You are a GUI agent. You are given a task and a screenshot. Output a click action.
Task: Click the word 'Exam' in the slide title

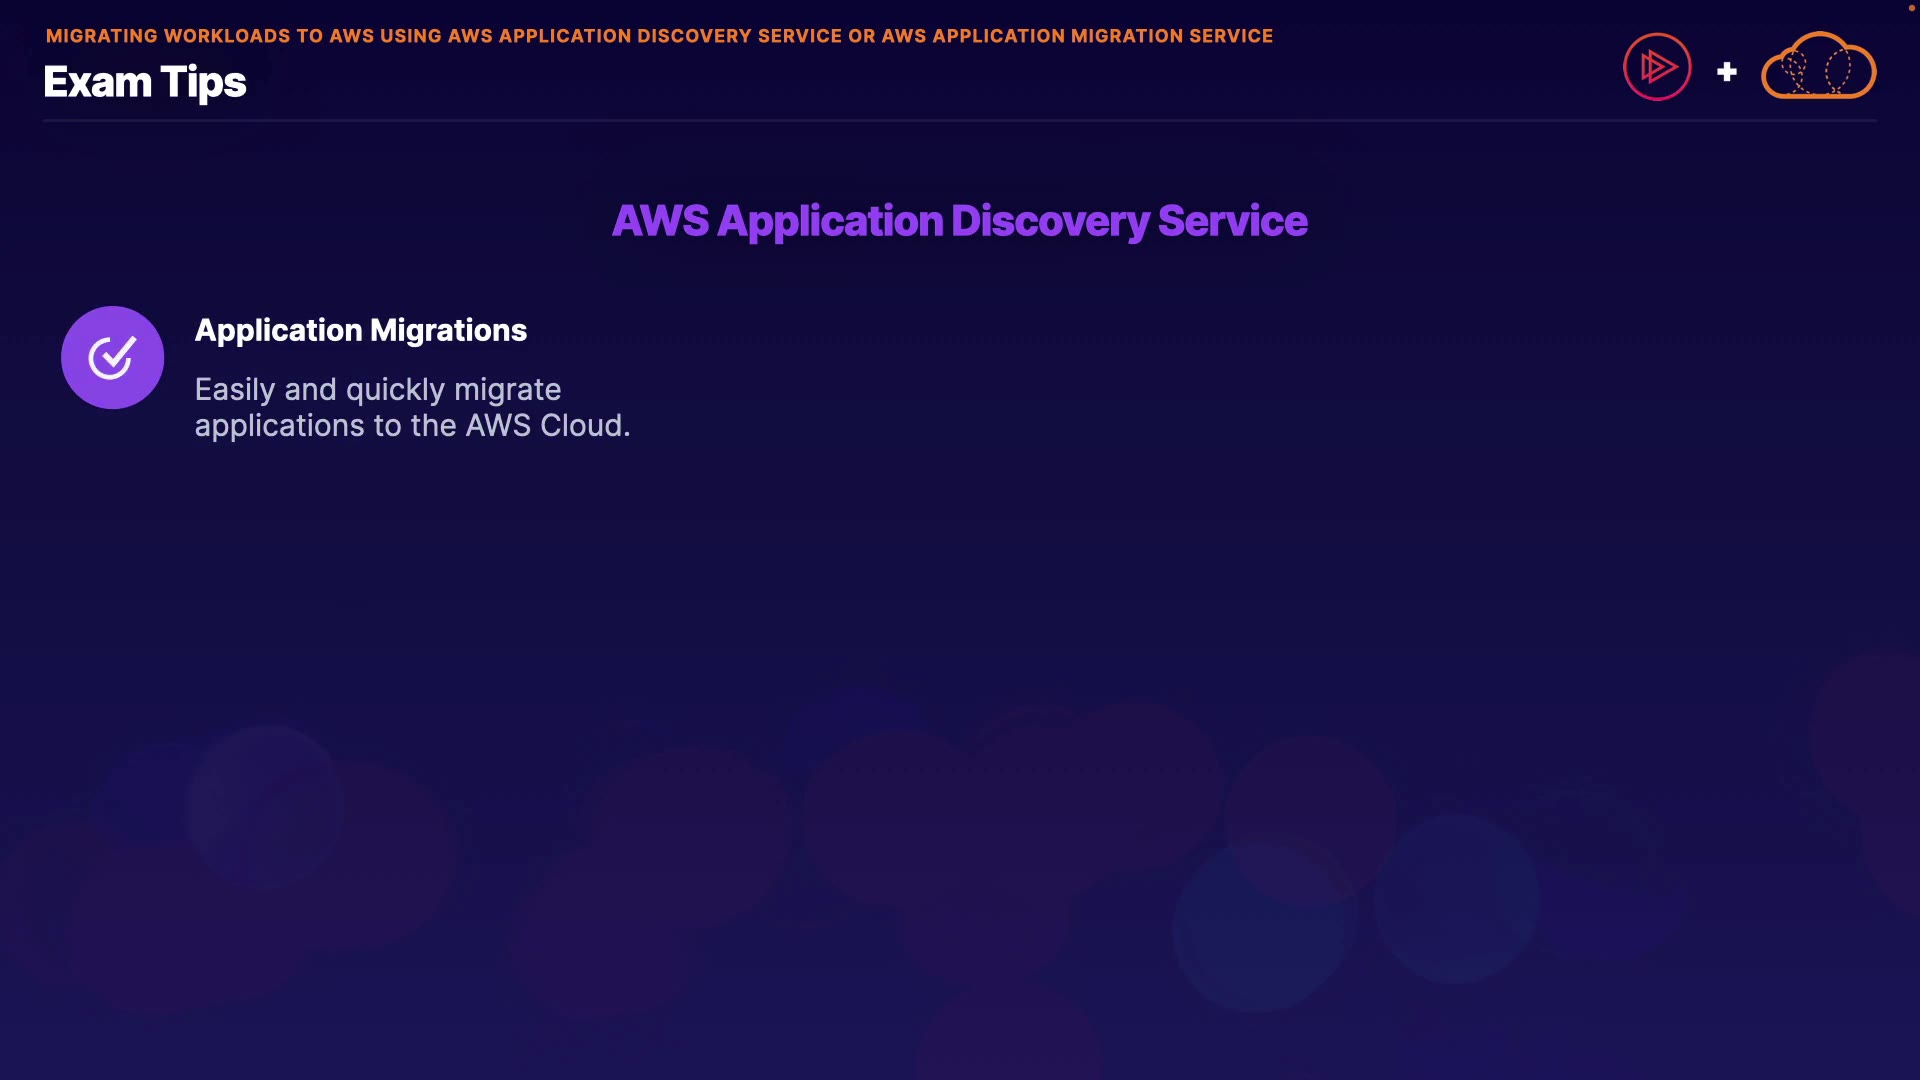[97, 82]
